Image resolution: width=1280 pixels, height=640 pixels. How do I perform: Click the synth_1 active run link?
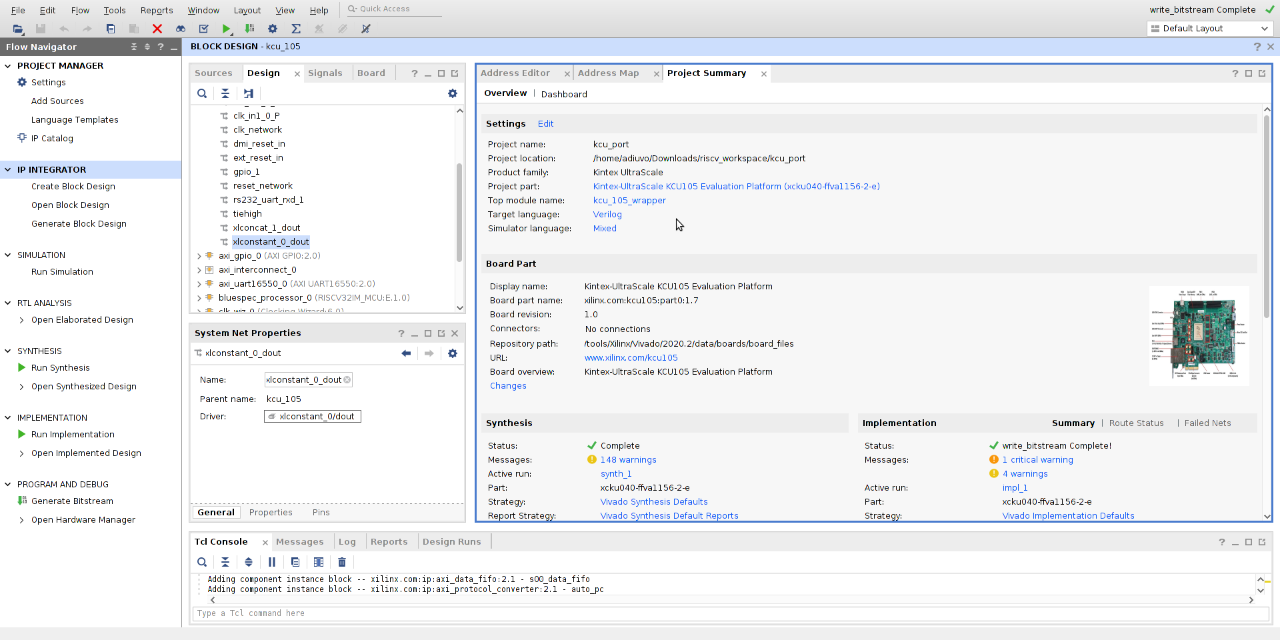pyautogui.click(x=616, y=474)
